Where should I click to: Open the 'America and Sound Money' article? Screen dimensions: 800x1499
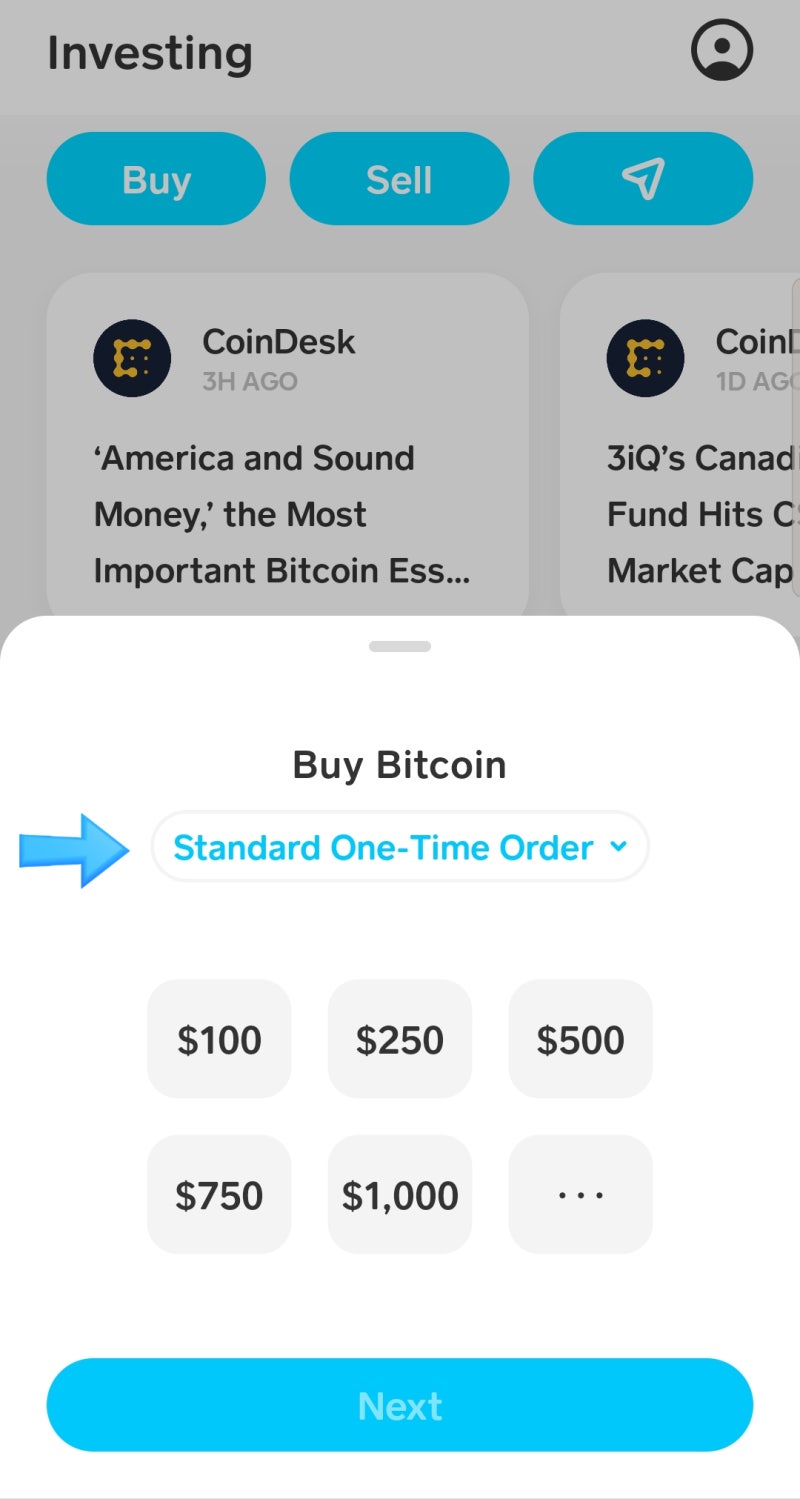tap(282, 514)
